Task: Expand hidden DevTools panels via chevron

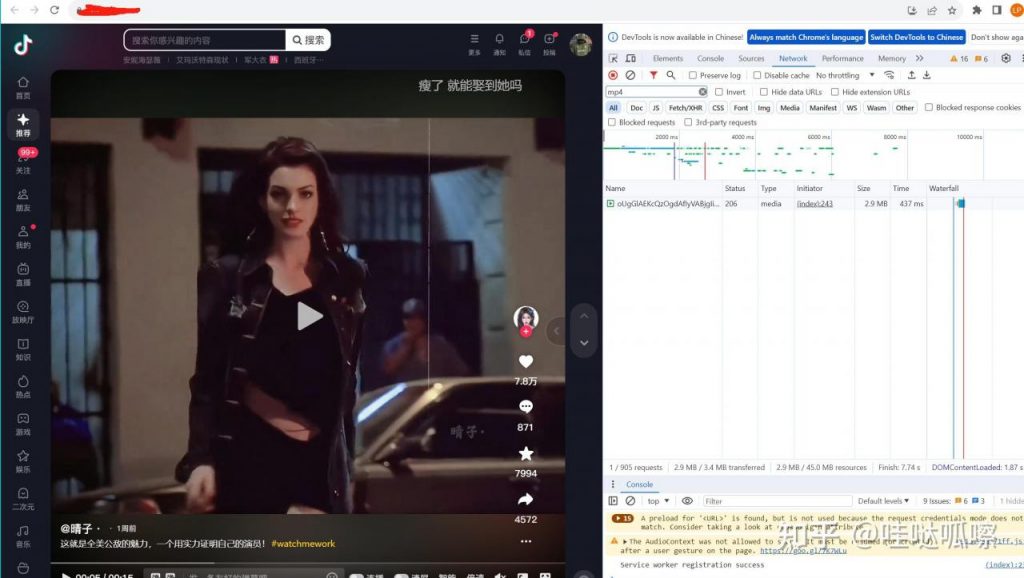Action: point(920,58)
